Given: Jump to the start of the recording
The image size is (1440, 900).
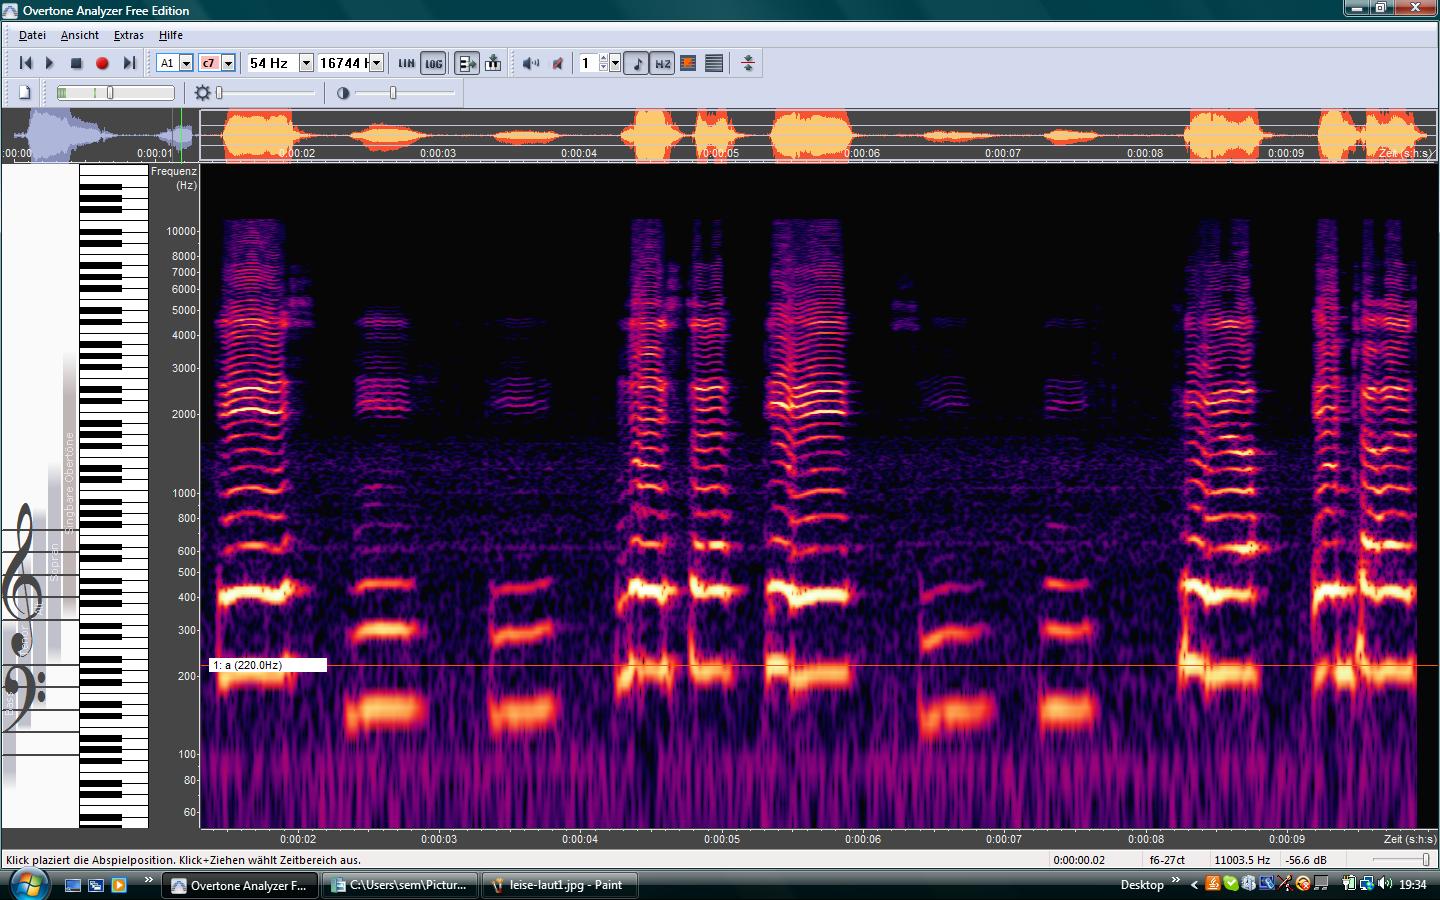Looking at the screenshot, I should pos(25,63).
